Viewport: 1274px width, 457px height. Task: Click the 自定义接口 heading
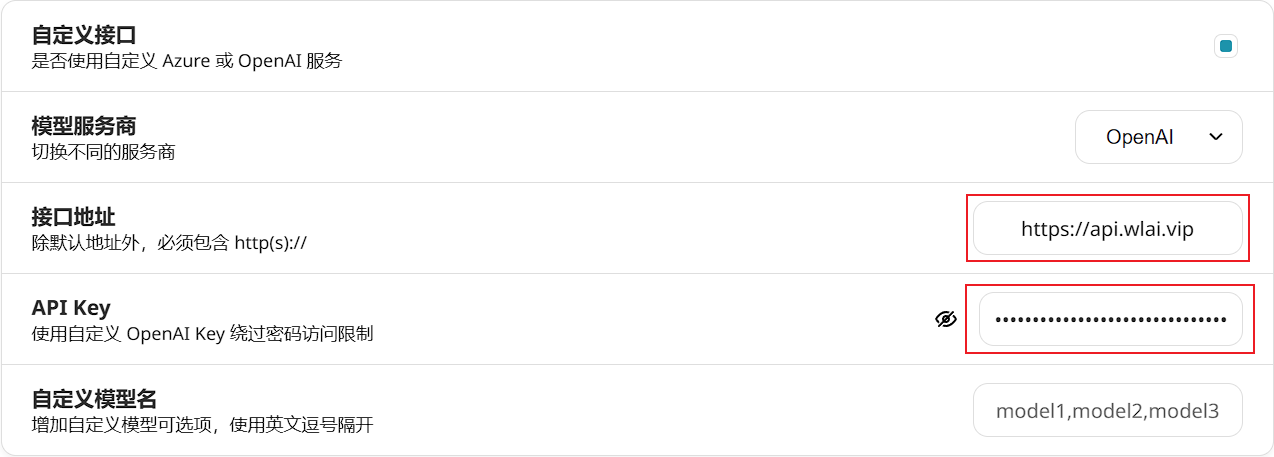84,35
